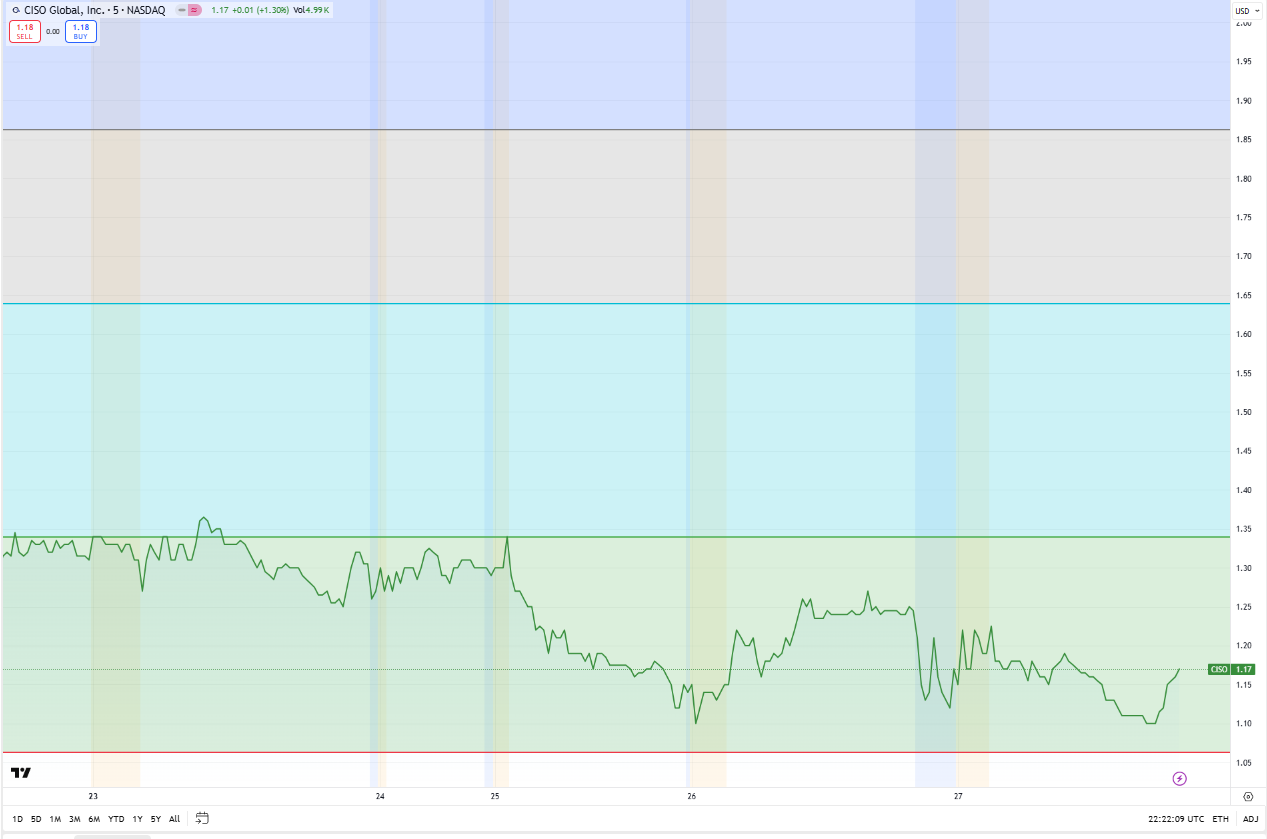Click the CISO 1.17 price label
The image size is (1267, 839).
[x=1231, y=669]
